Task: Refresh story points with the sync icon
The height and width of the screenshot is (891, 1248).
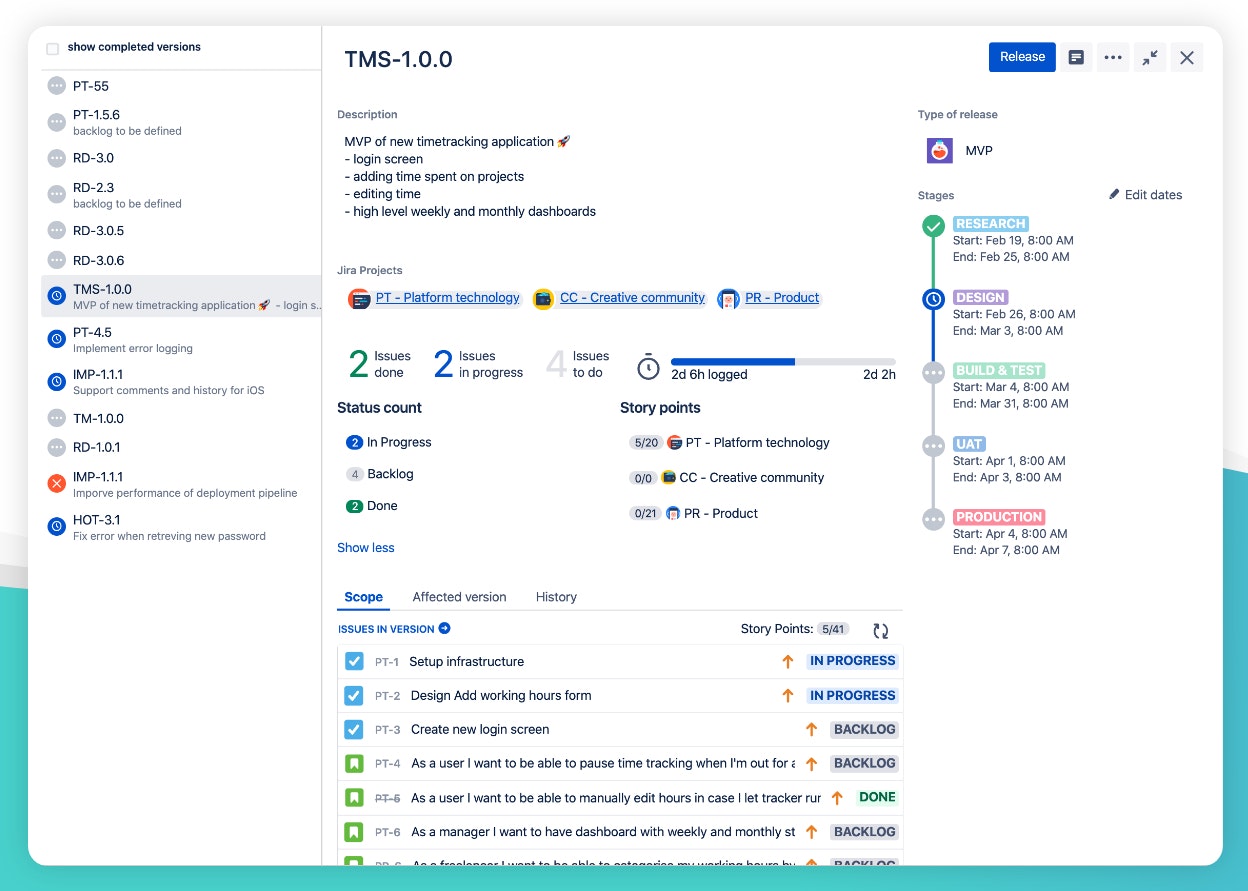Action: point(880,630)
